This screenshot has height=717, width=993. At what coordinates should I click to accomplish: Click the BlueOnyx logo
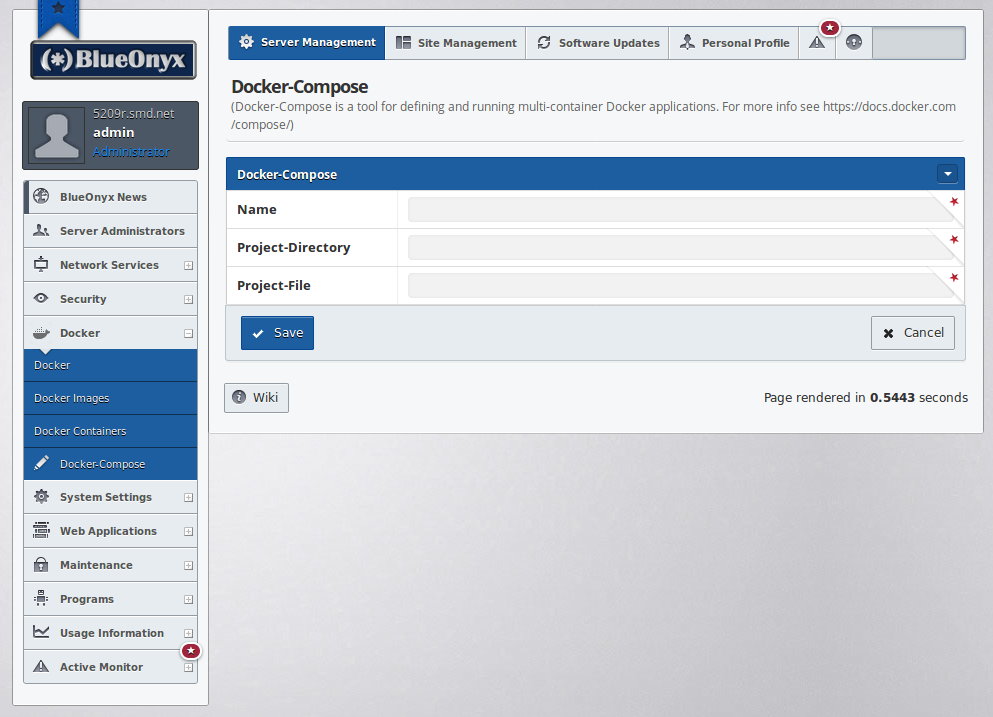point(113,60)
